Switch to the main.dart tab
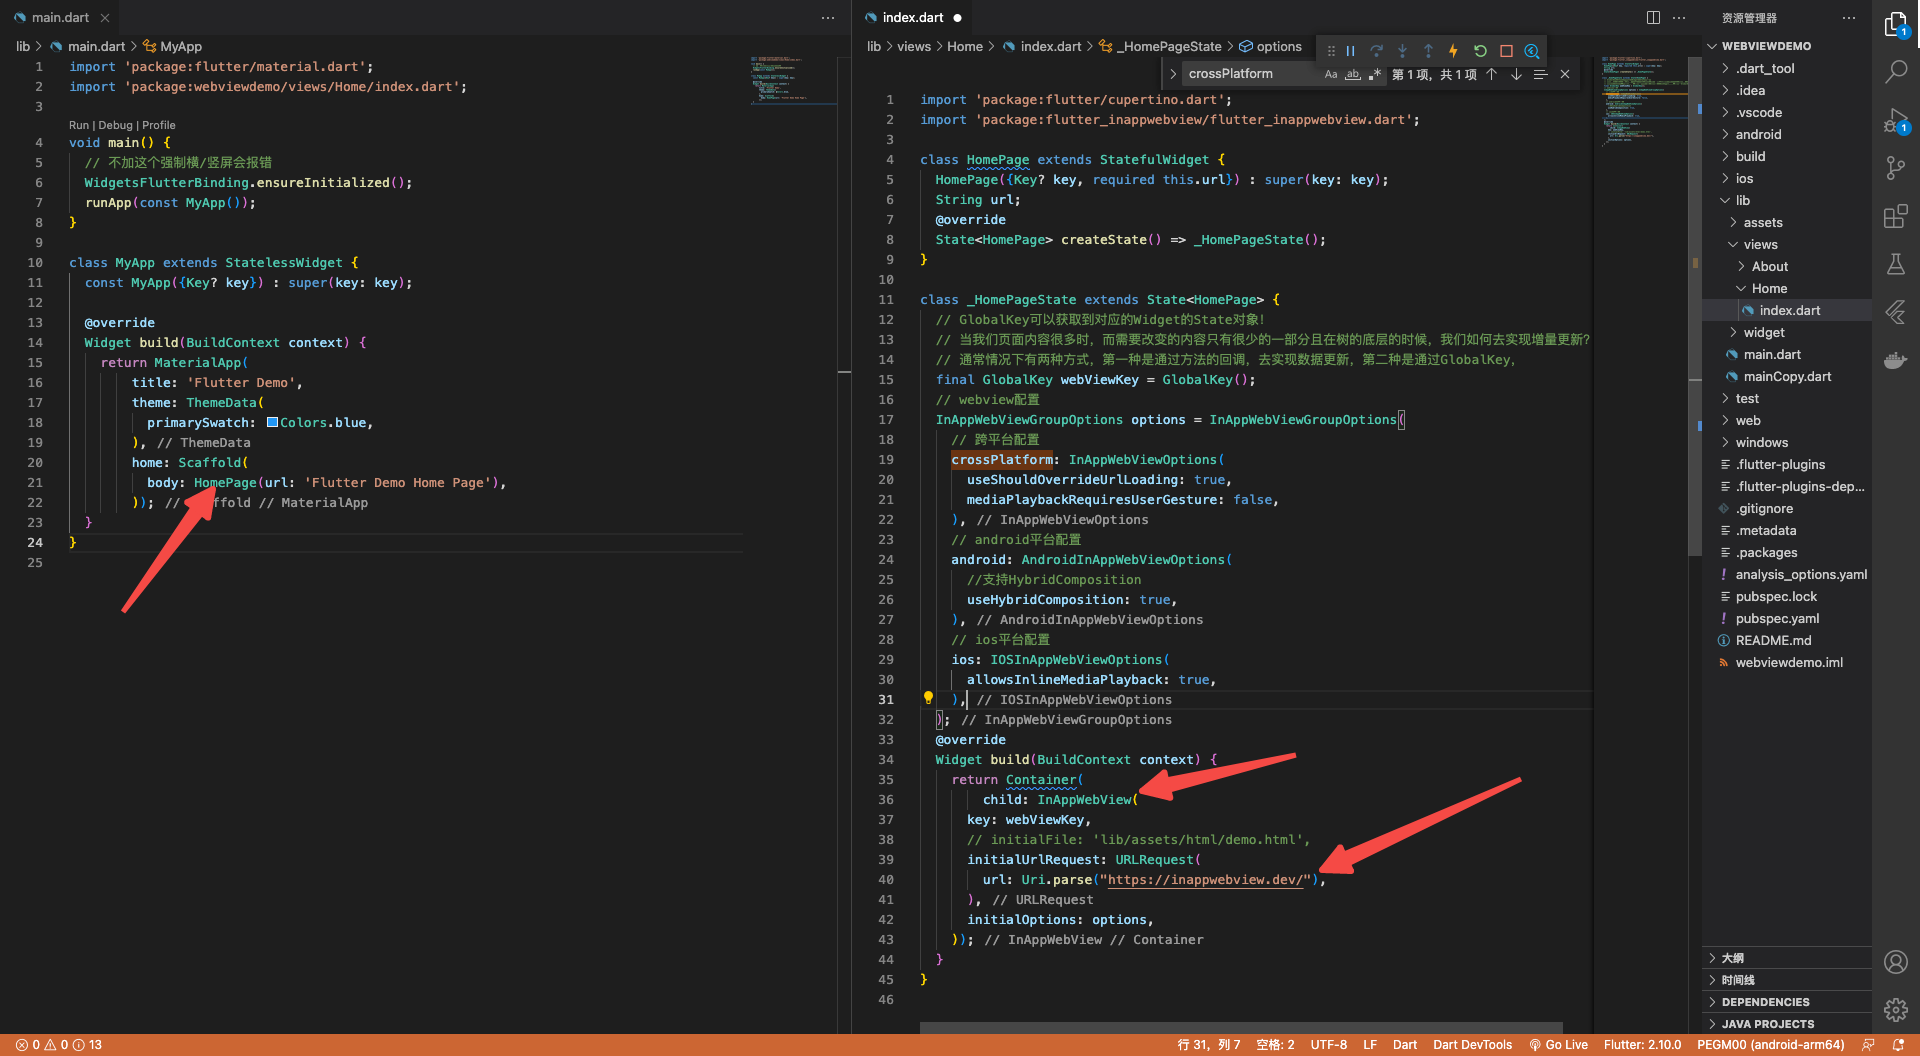This screenshot has height=1056, width=1920. point(60,17)
